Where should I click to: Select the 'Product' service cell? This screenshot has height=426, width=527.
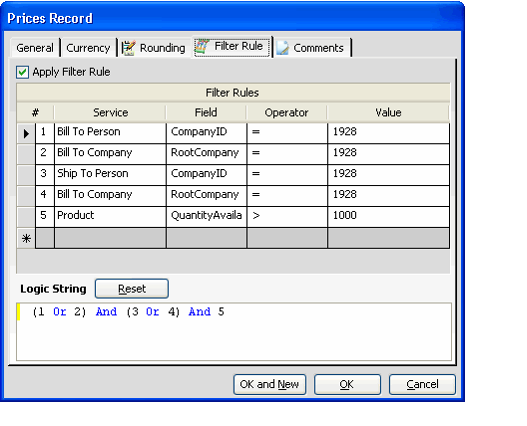click(110, 217)
